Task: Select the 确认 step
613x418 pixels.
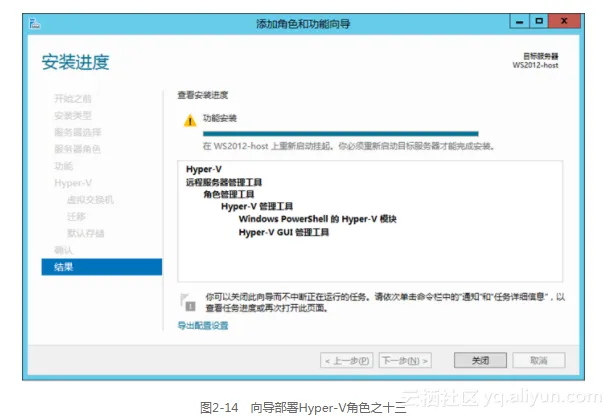Action: 63,250
